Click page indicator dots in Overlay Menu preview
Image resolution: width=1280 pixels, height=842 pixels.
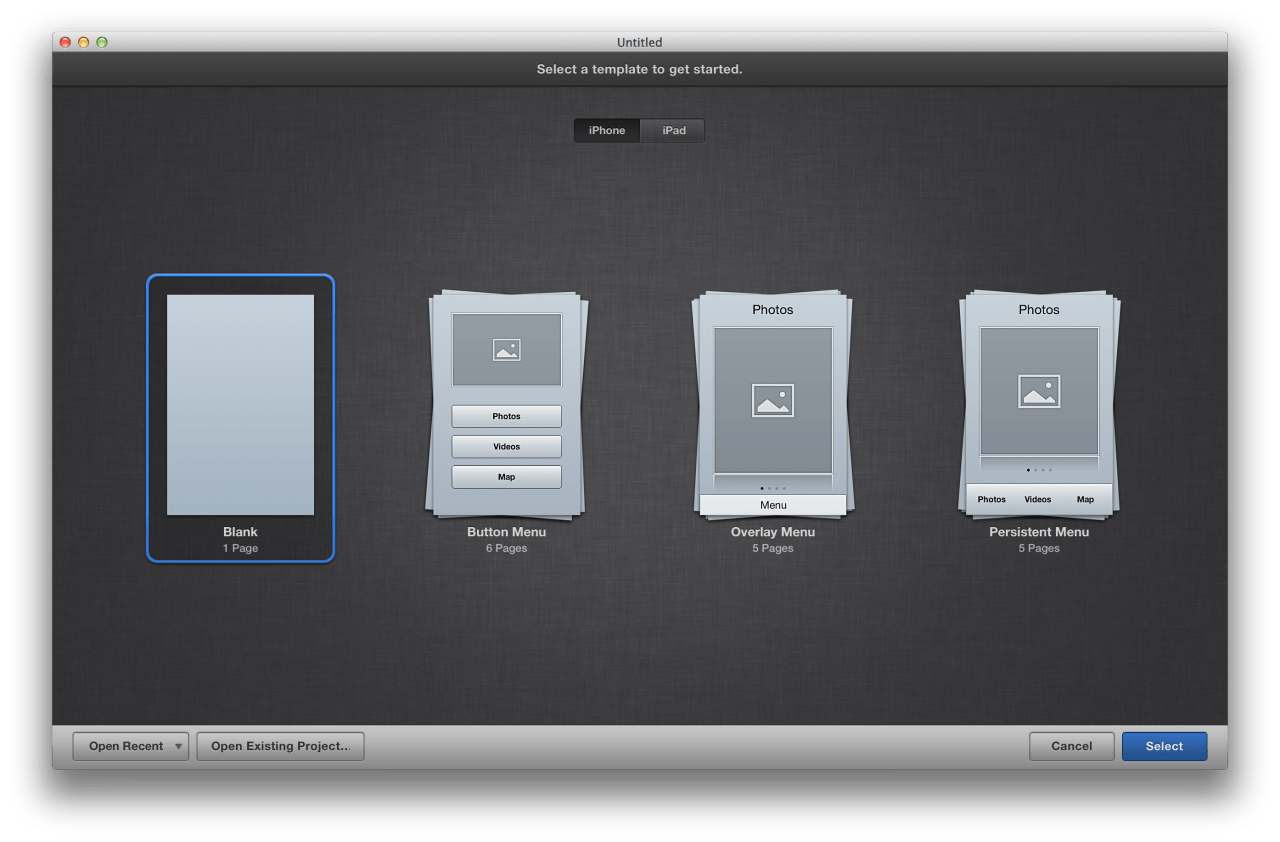point(773,488)
